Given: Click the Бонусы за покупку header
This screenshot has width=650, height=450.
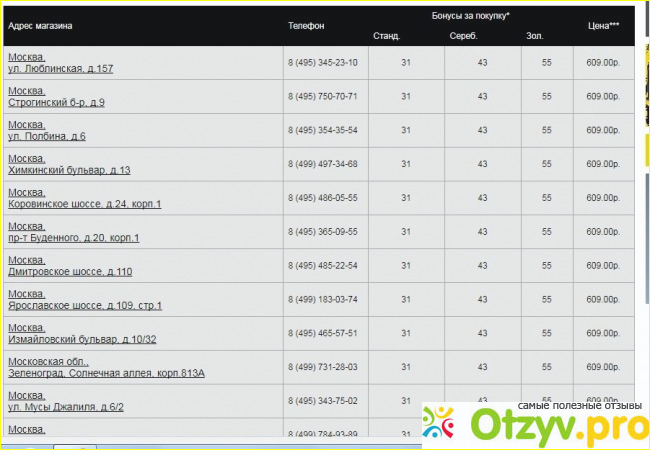Looking at the screenshot, I should click(x=471, y=16).
